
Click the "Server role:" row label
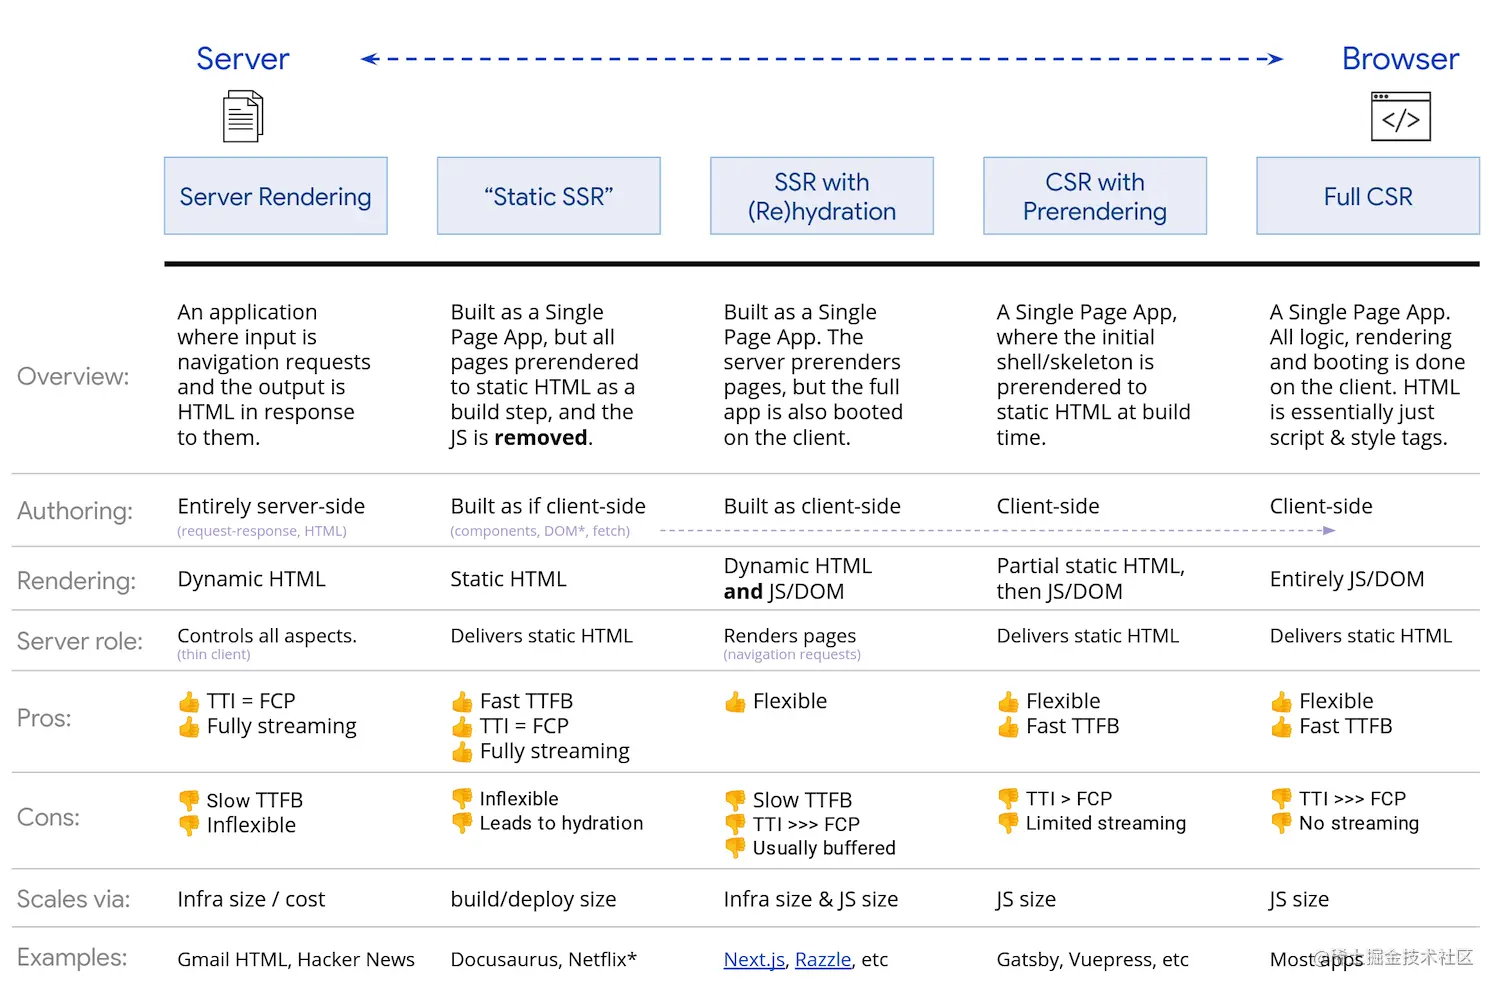coord(79,641)
